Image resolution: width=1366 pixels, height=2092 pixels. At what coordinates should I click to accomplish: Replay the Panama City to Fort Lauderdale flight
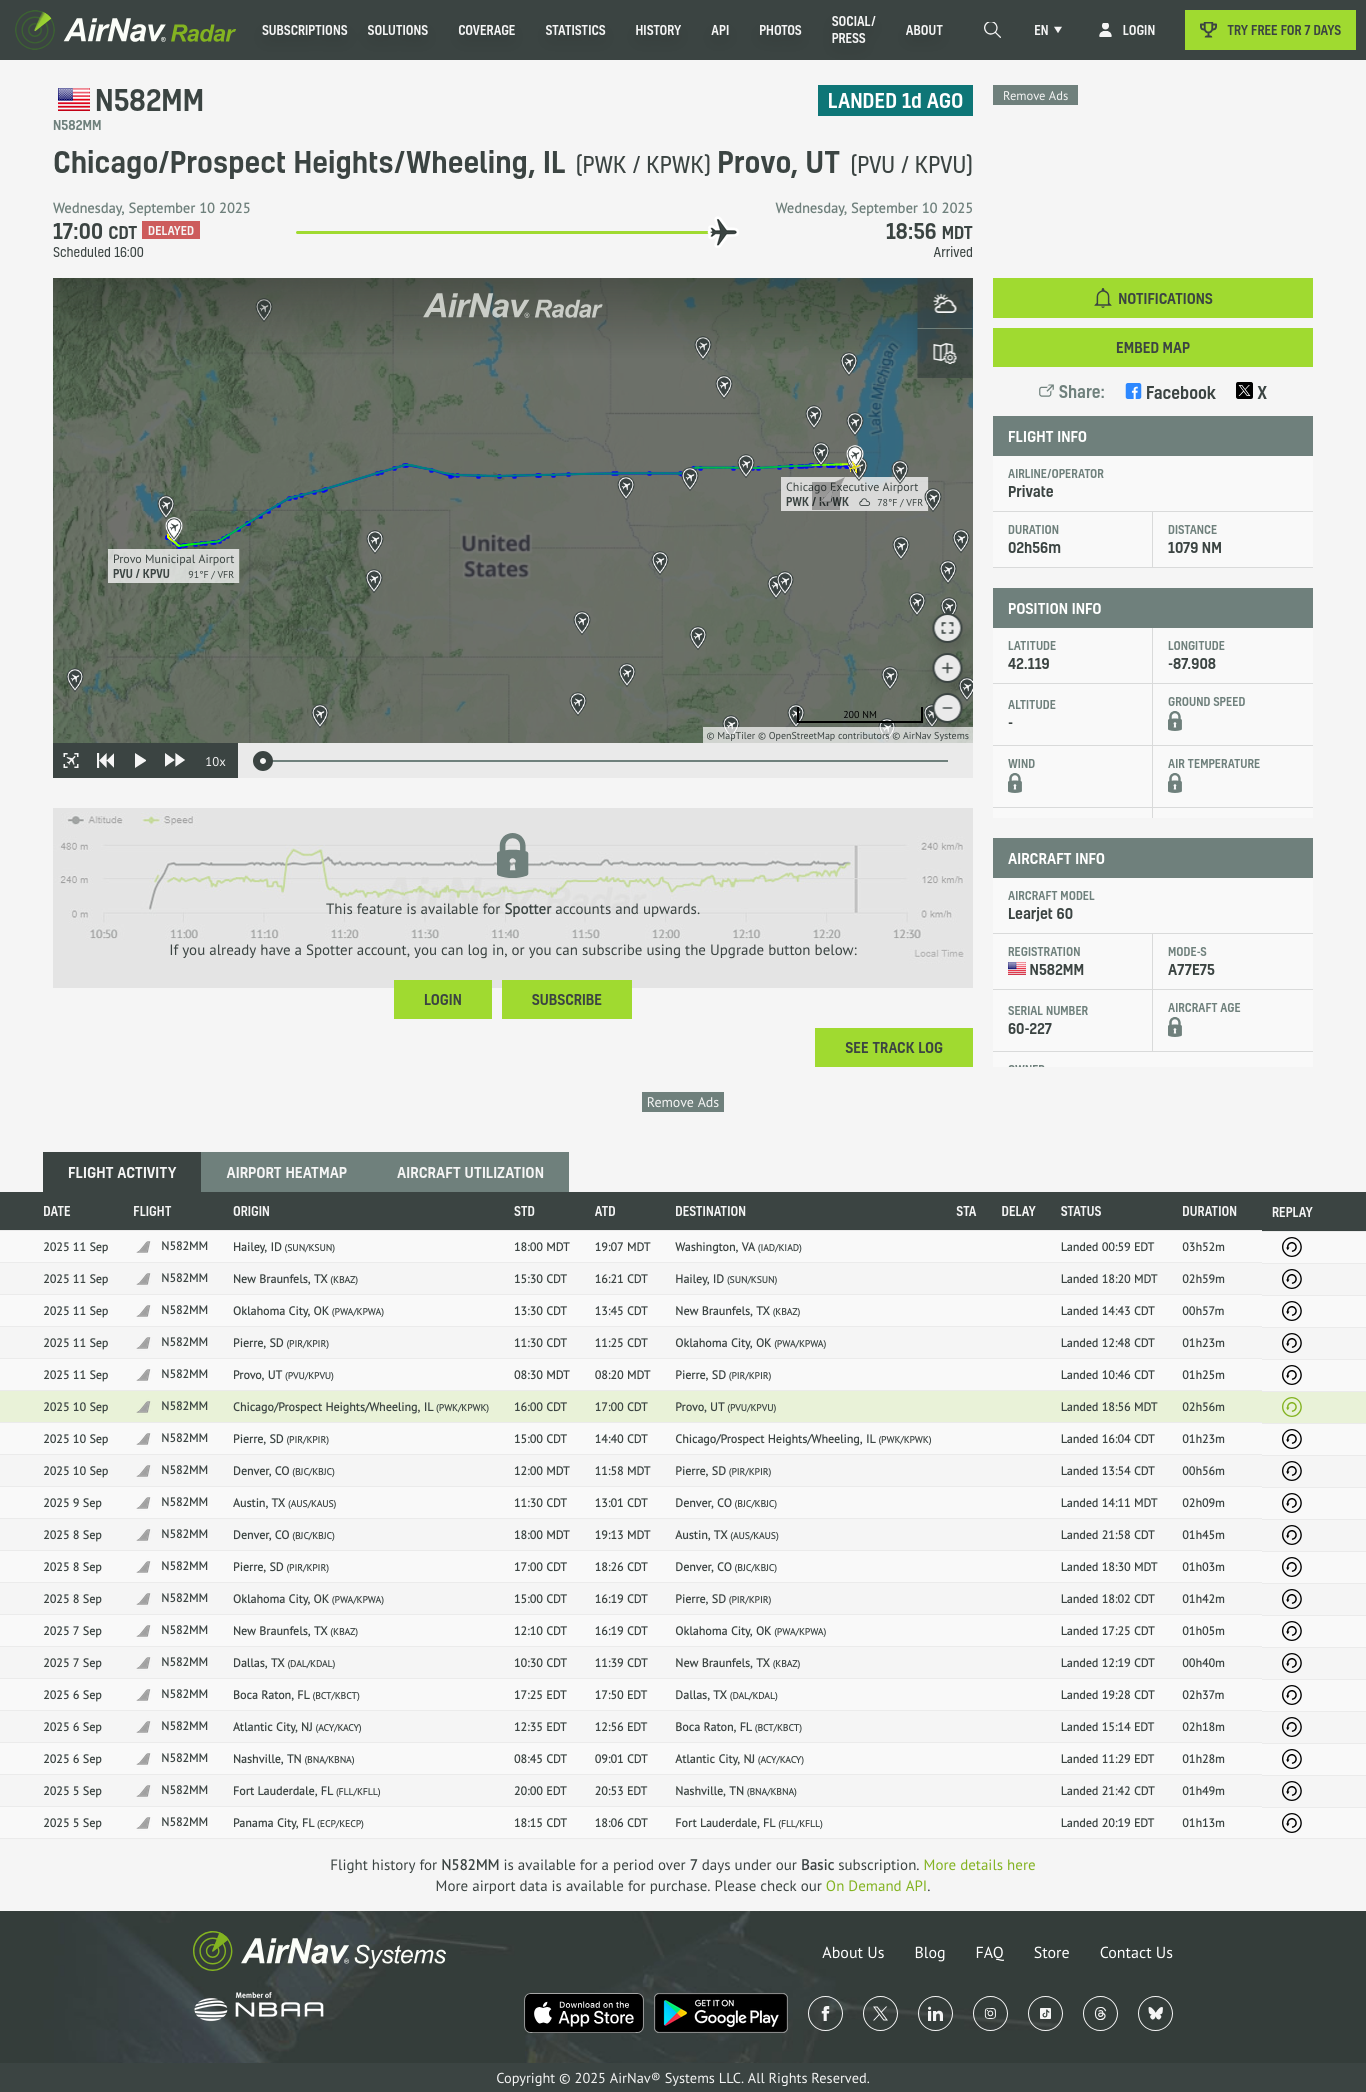[x=1292, y=1823]
